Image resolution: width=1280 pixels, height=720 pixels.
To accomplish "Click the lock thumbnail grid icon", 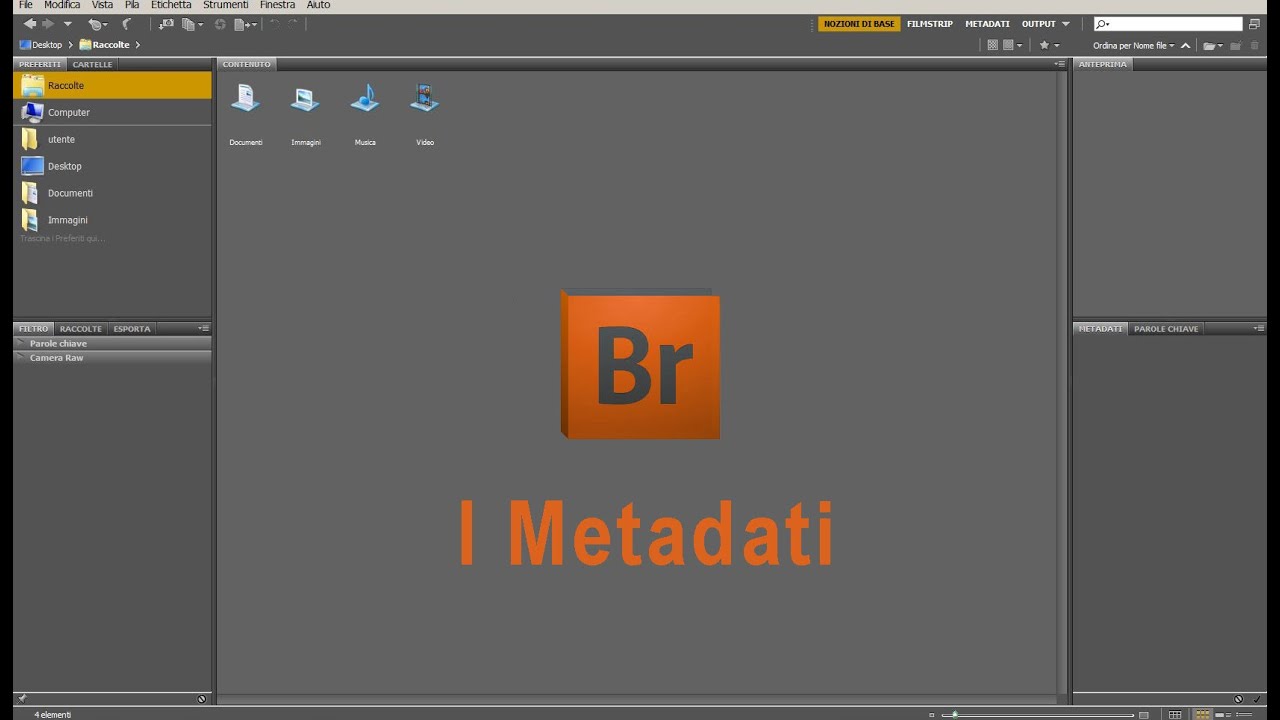I will pos(1175,714).
